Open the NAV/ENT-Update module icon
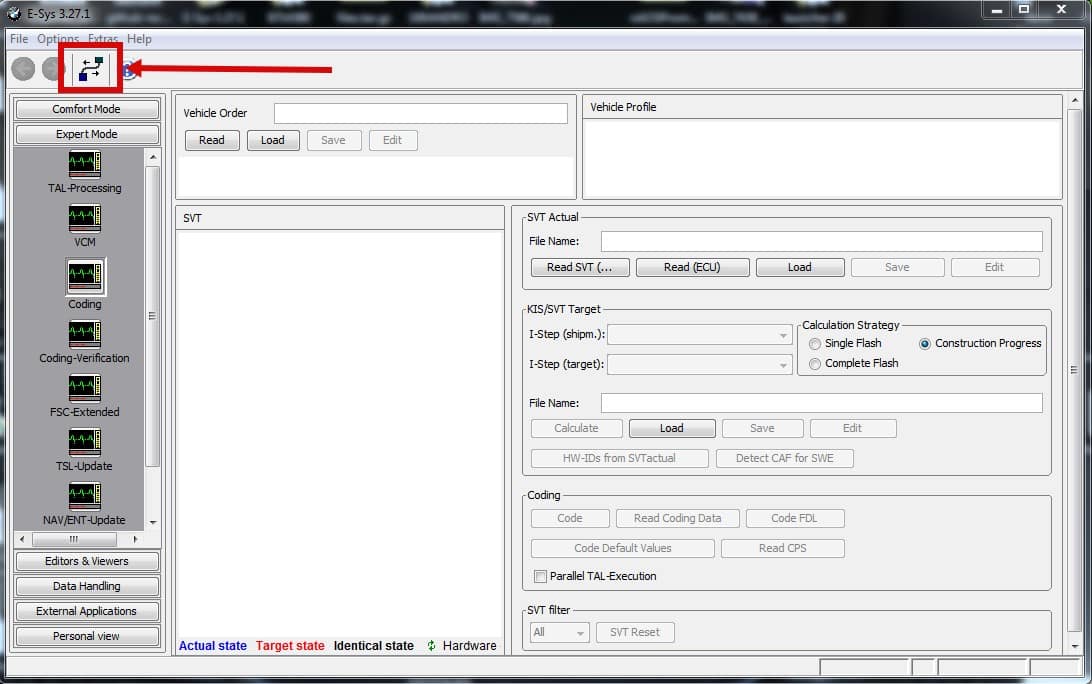 tap(84, 496)
